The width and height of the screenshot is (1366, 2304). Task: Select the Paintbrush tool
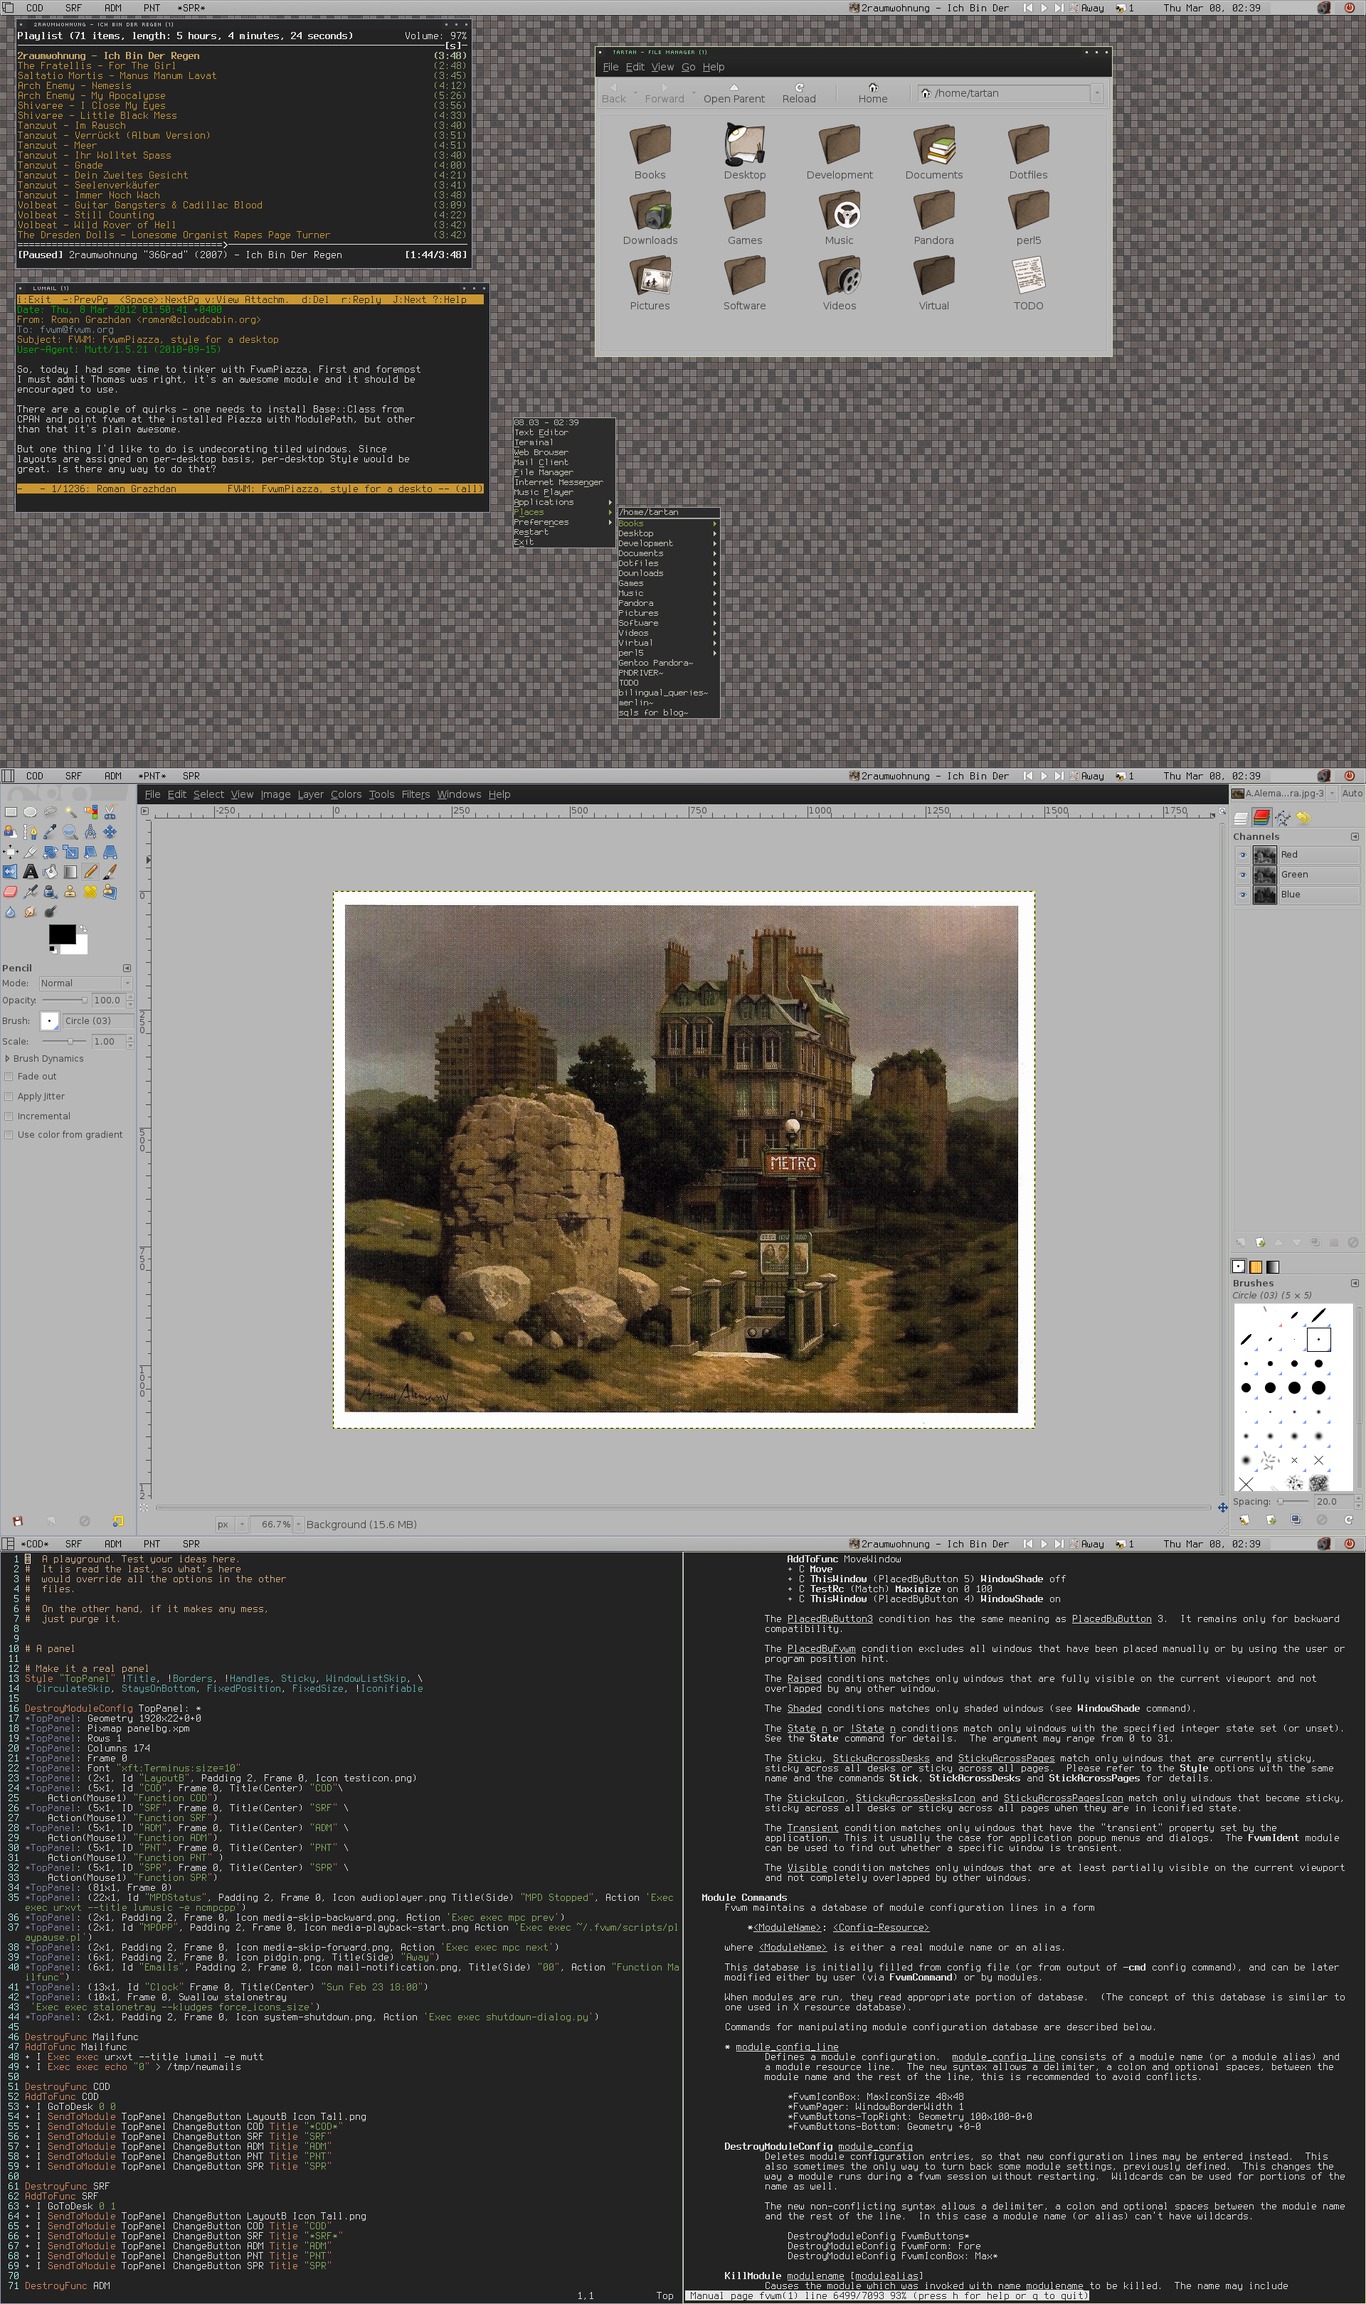(x=110, y=871)
